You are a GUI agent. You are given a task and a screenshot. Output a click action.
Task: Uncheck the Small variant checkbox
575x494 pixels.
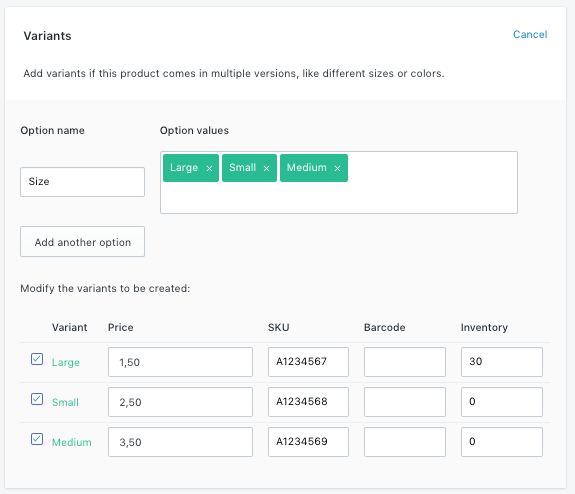[37, 399]
